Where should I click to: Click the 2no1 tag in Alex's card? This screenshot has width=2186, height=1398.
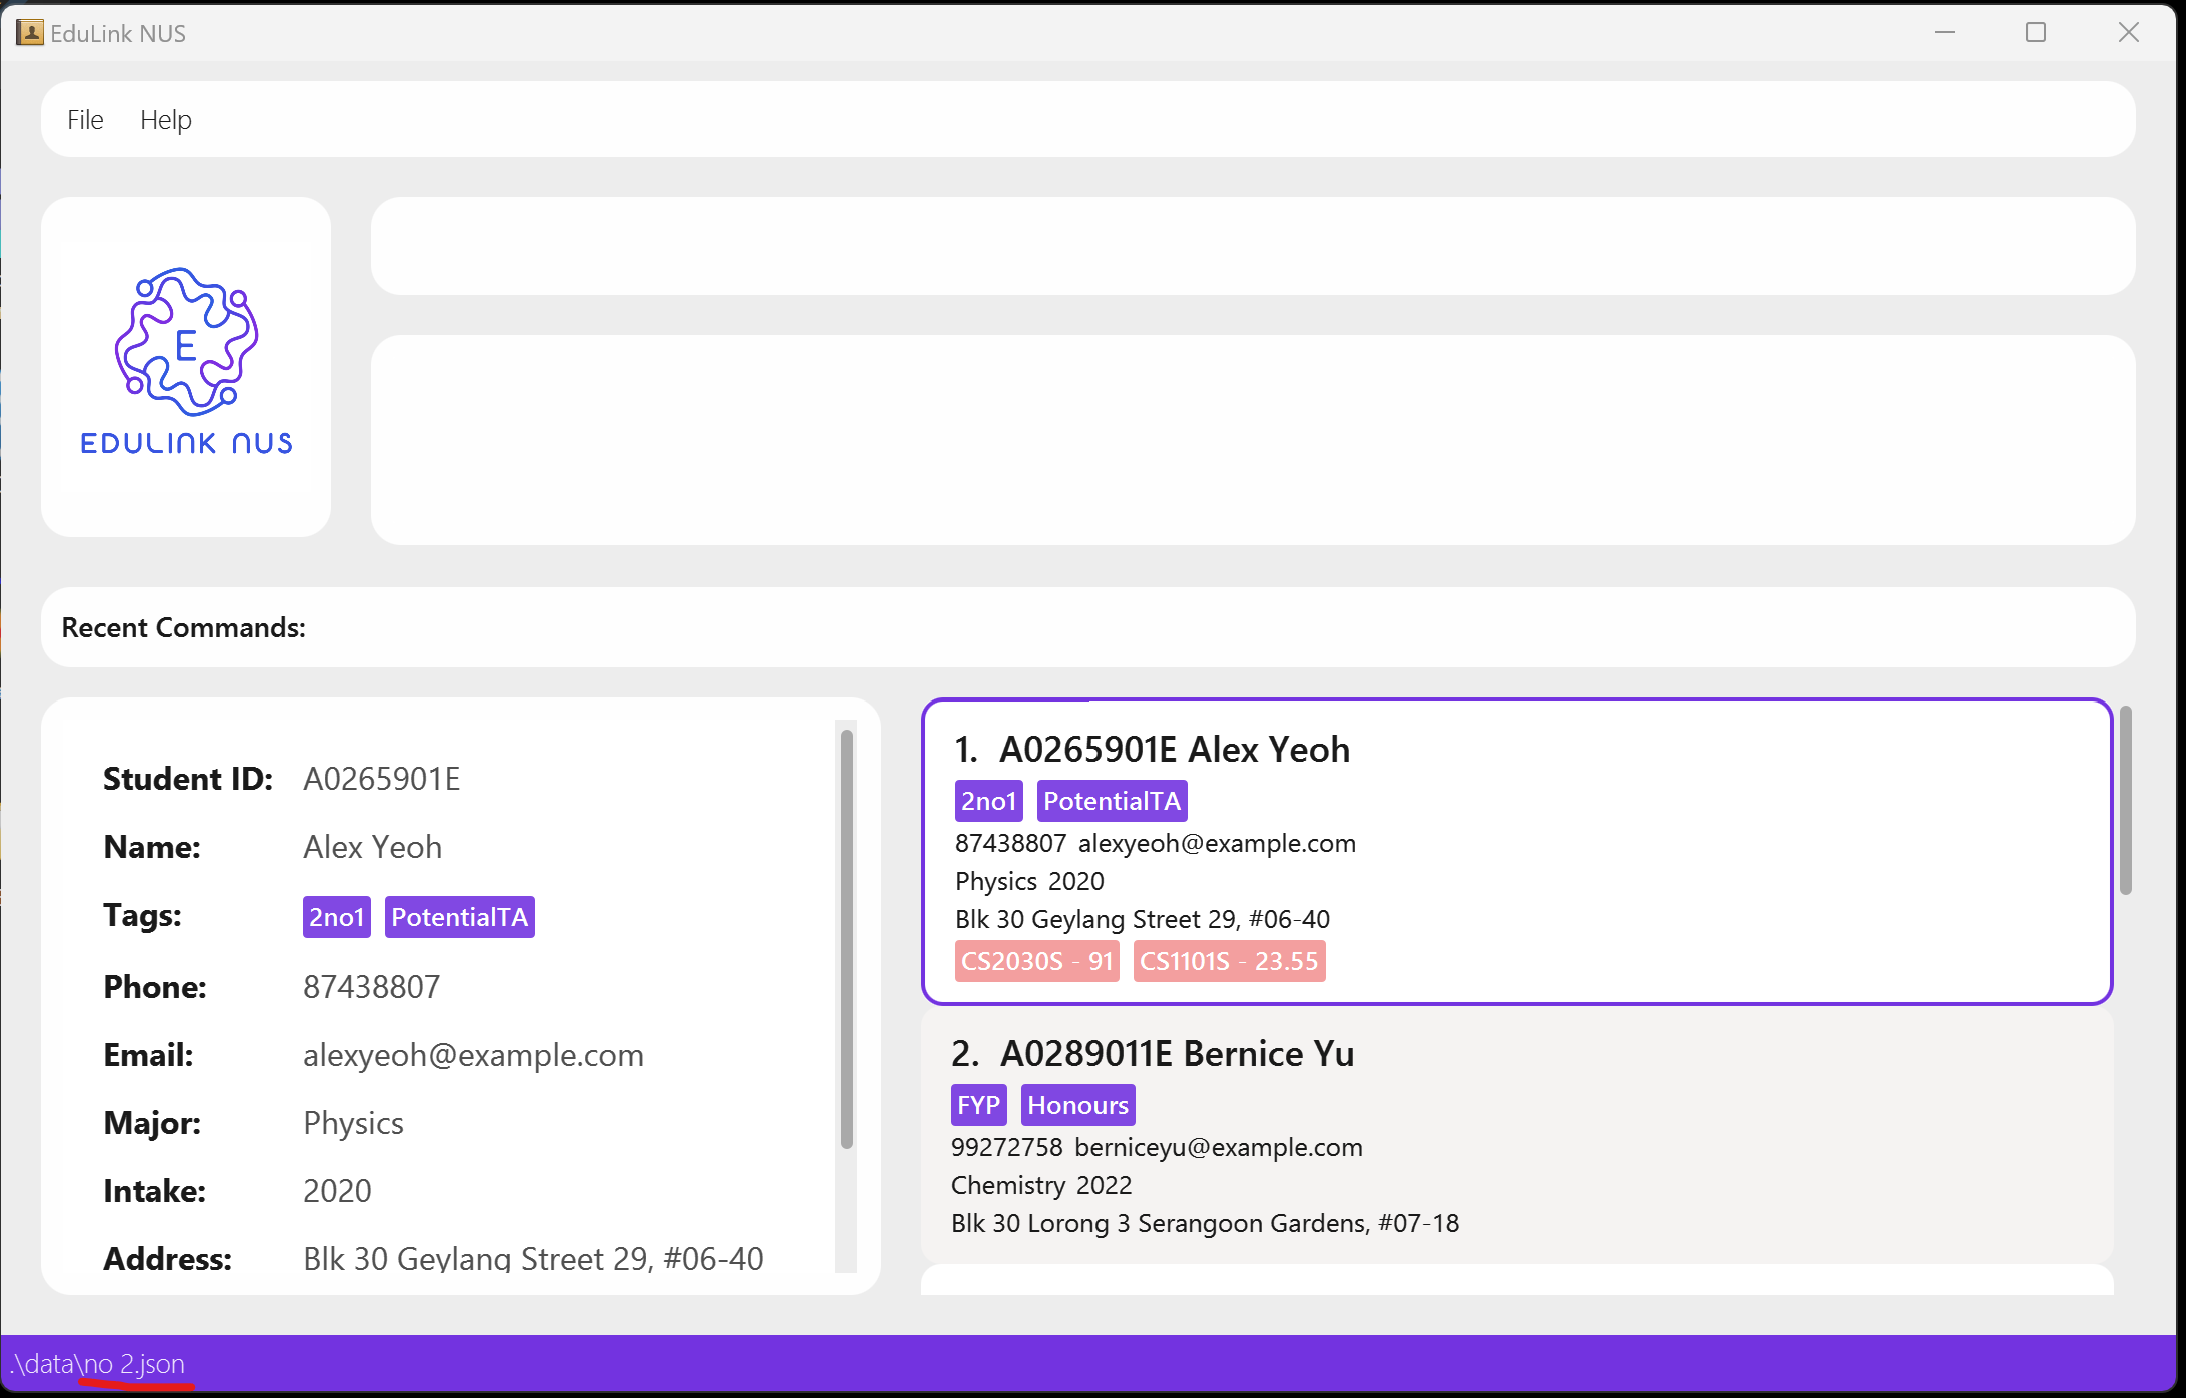pyautogui.click(x=988, y=801)
